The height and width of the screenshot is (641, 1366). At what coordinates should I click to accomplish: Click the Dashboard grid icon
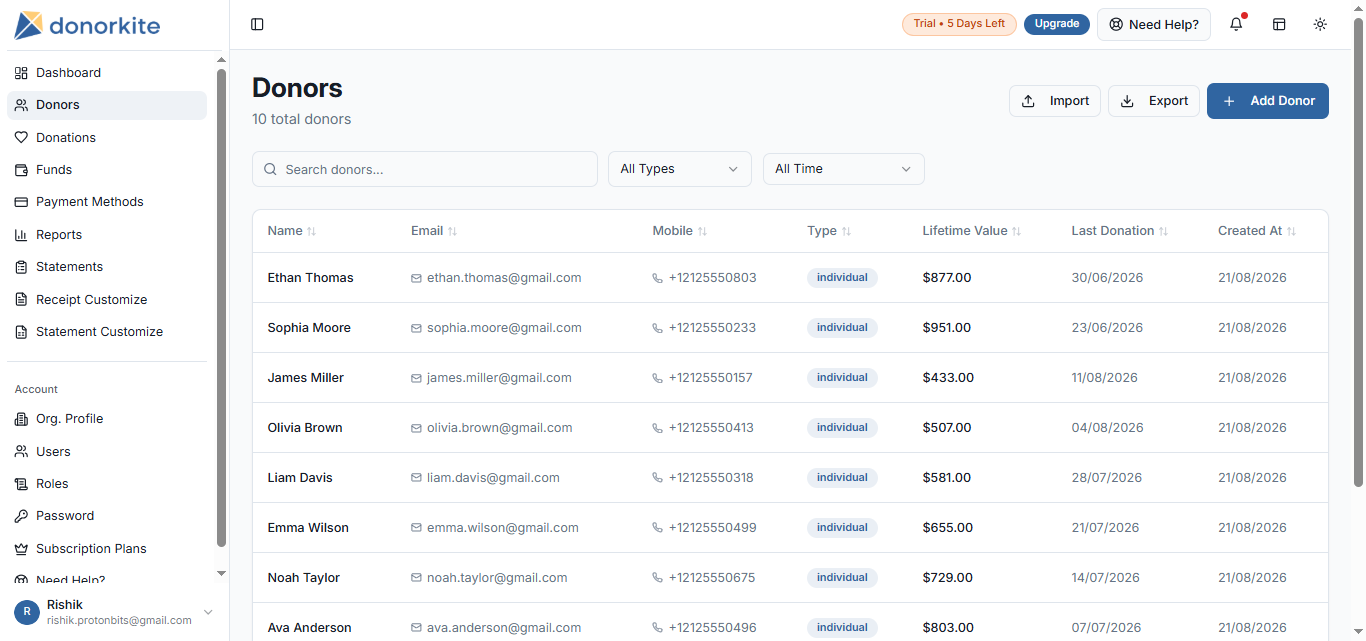click(21, 73)
